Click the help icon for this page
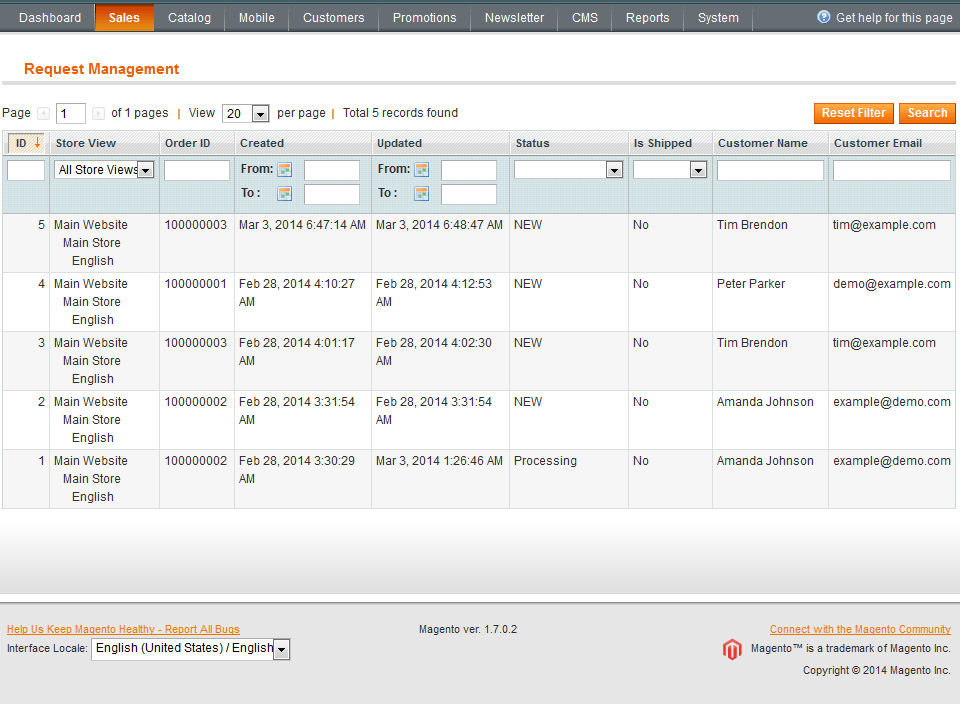Image resolution: width=960 pixels, height=704 pixels. point(824,18)
